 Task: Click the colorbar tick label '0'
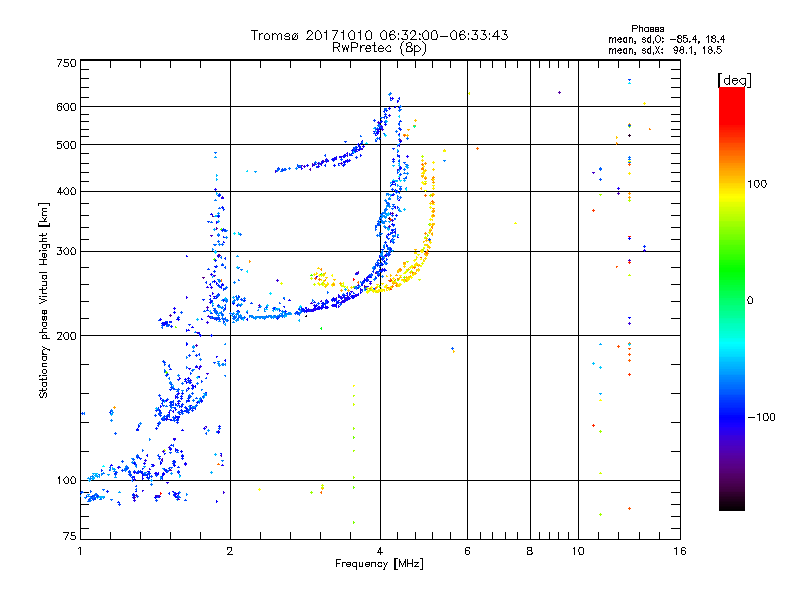750,300
